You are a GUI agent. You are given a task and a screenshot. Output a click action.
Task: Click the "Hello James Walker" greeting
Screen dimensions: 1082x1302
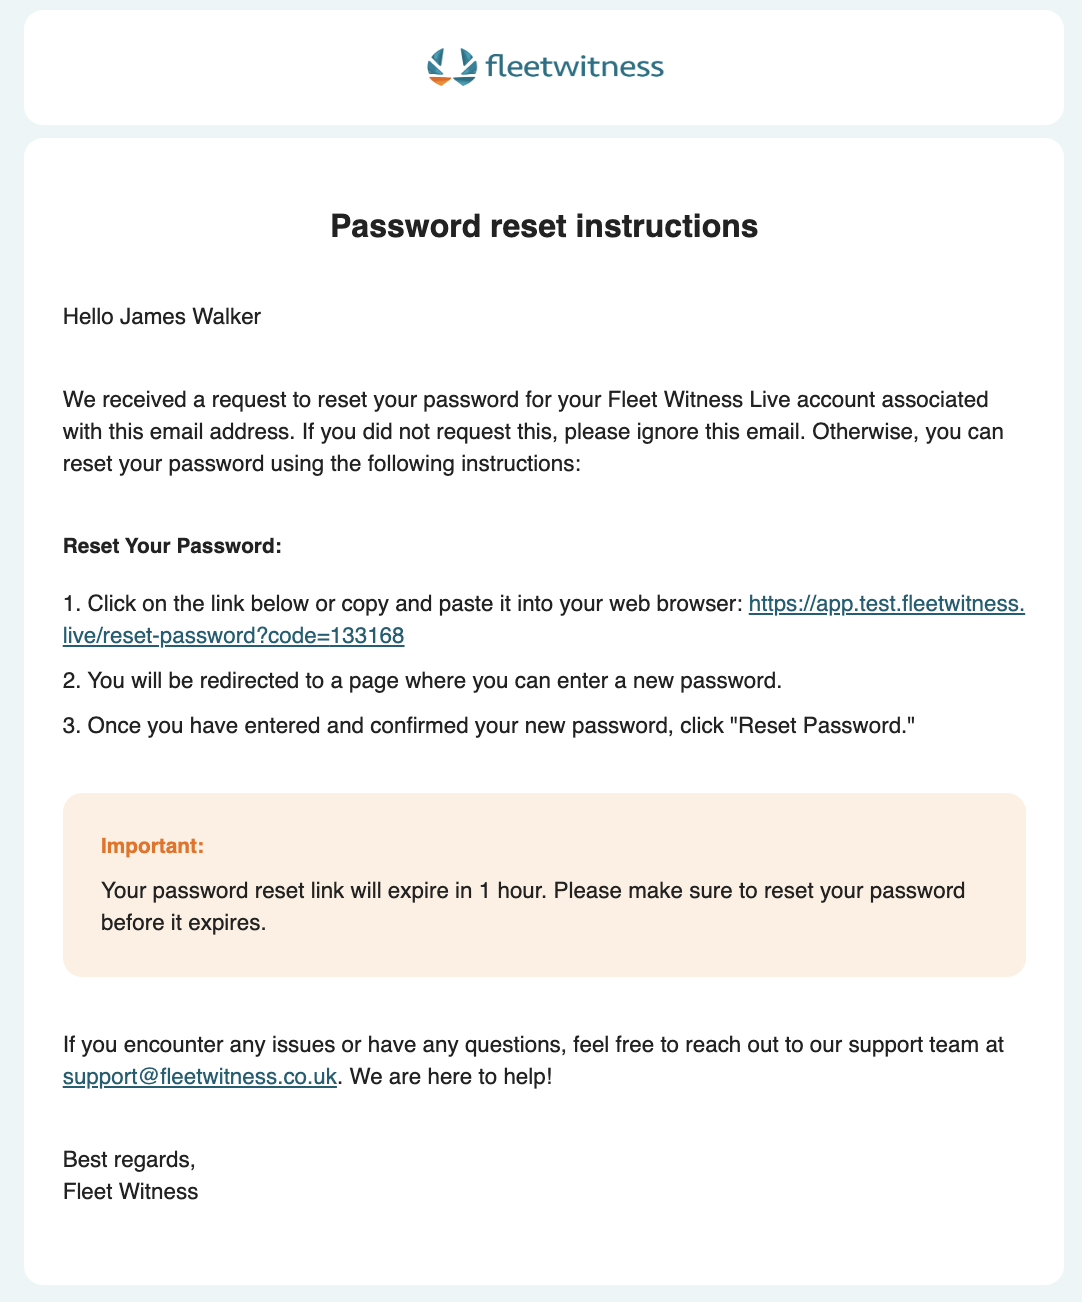162,317
